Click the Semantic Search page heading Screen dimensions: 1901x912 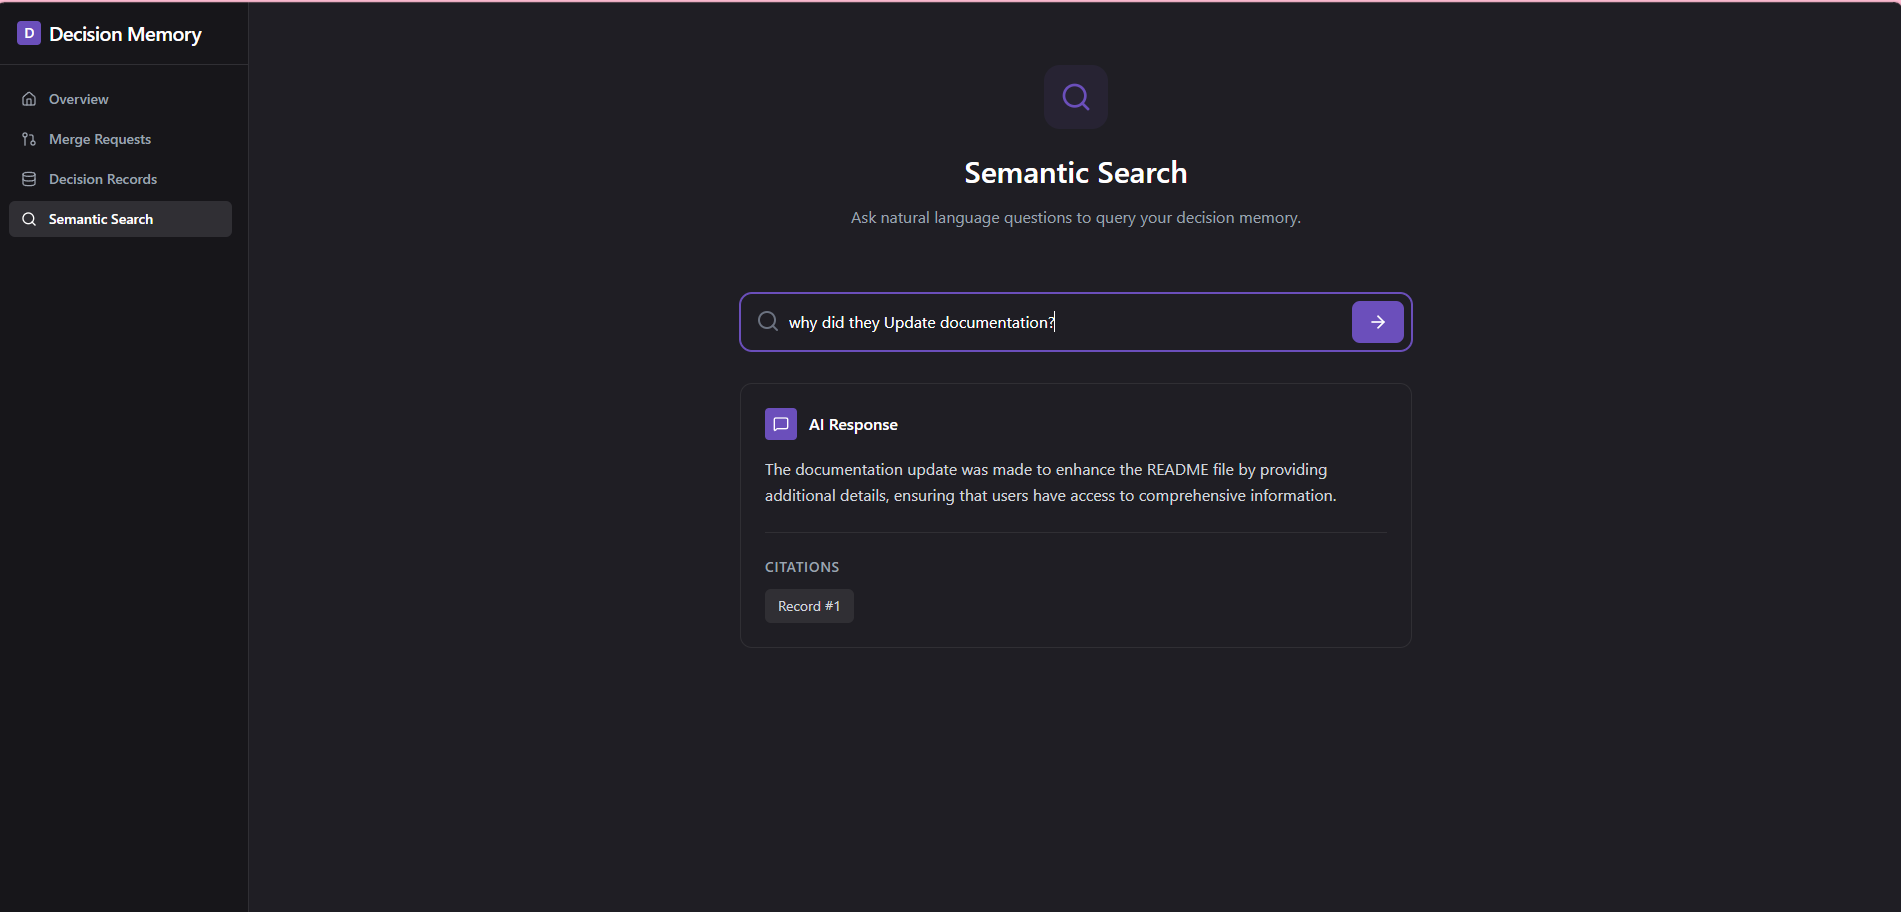click(1076, 173)
